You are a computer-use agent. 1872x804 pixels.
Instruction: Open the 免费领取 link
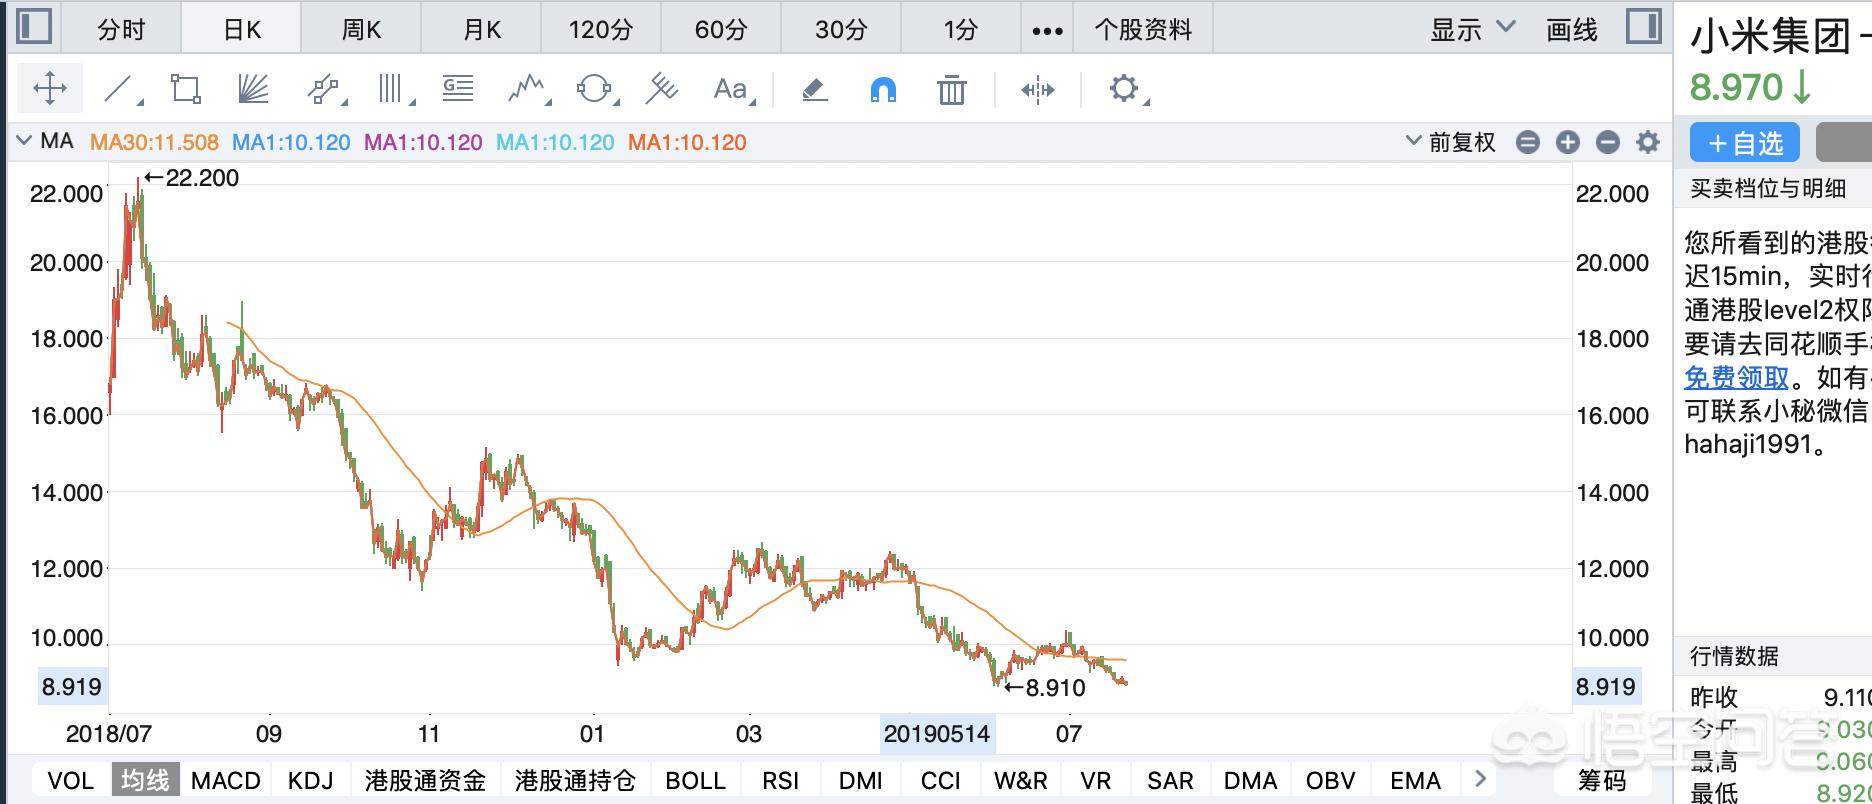pos(1736,377)
